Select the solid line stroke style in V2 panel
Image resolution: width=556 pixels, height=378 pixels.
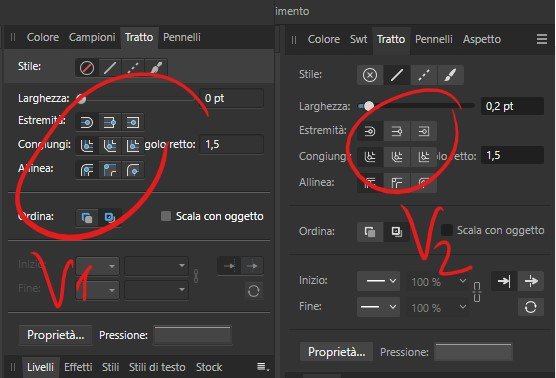pos(396,75)
